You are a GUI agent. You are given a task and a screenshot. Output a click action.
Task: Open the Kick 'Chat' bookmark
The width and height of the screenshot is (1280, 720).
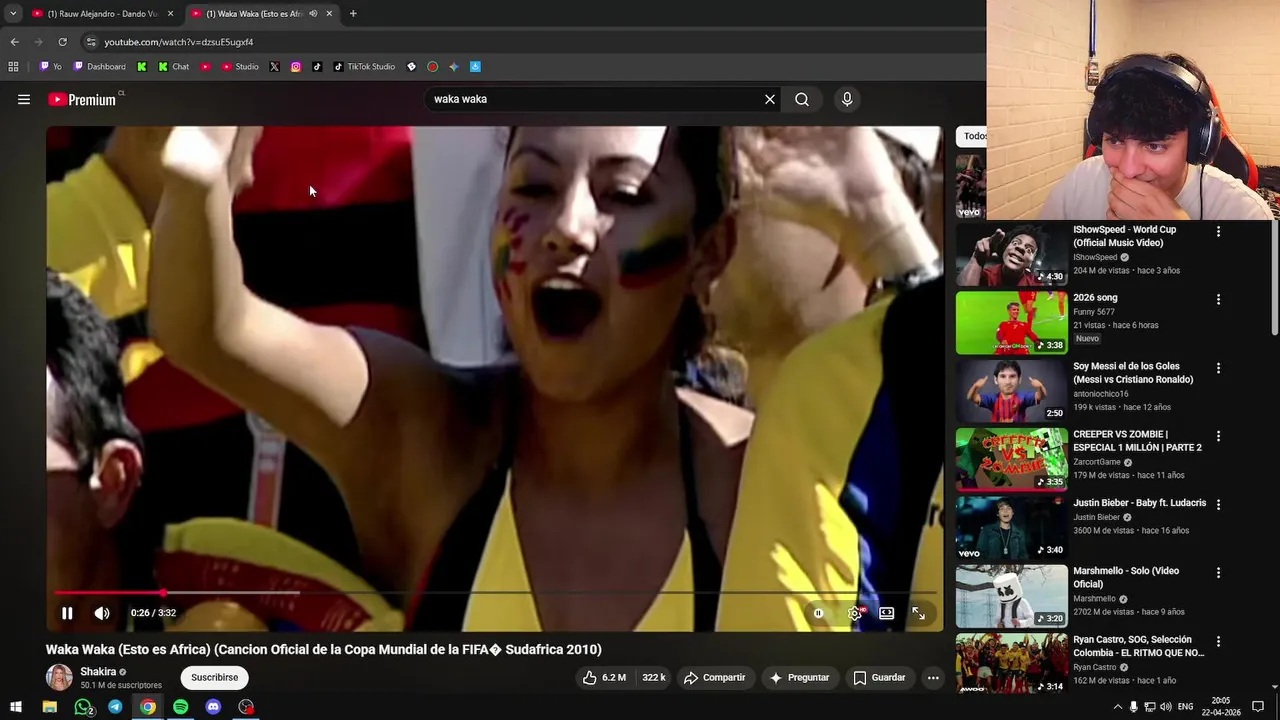tap(173, 67)
